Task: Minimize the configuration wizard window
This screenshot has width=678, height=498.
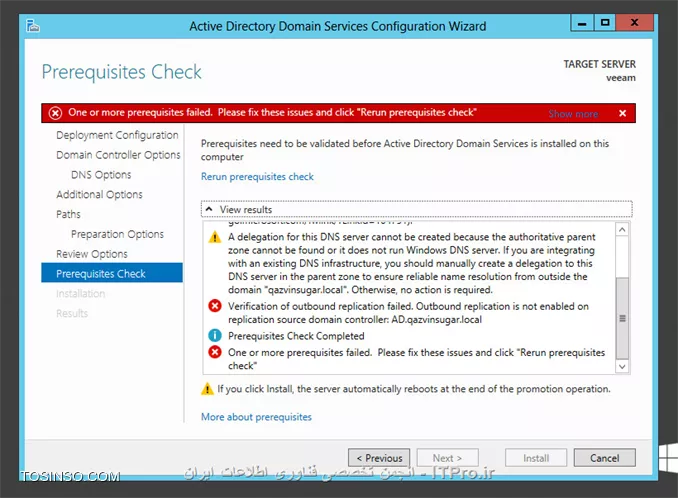Action: [582, 23]
